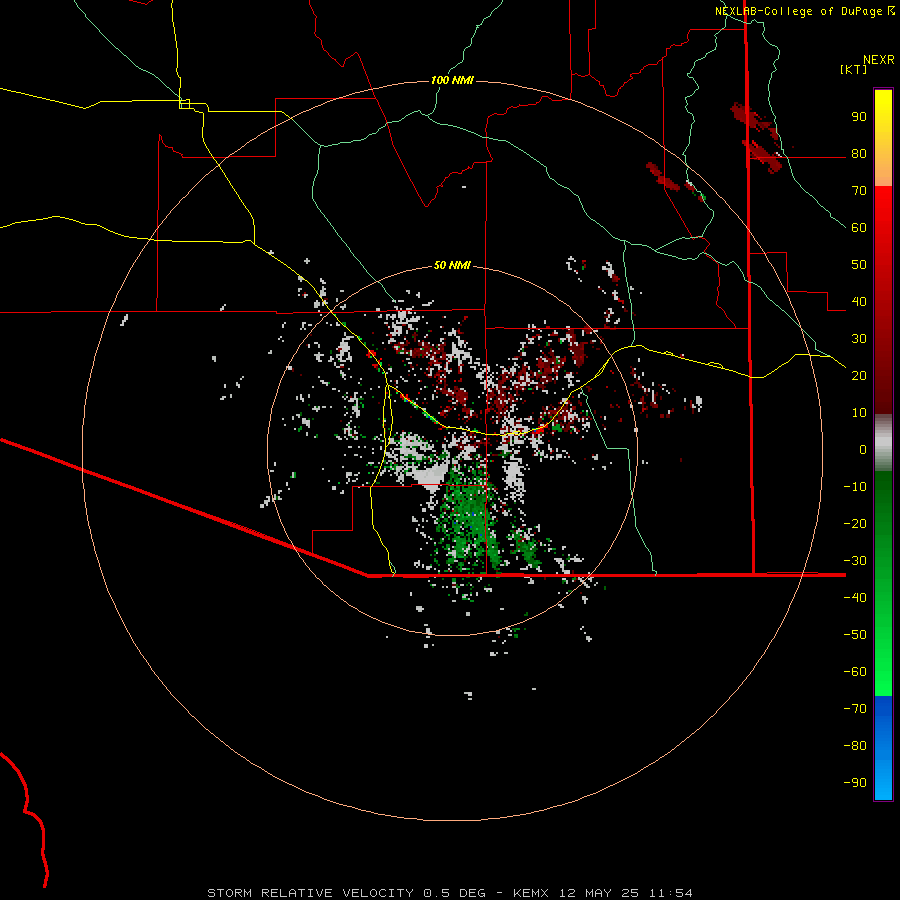Select the 60 value on the velocity scale
This screenshot has height=900, width=900.
point(859,228)
